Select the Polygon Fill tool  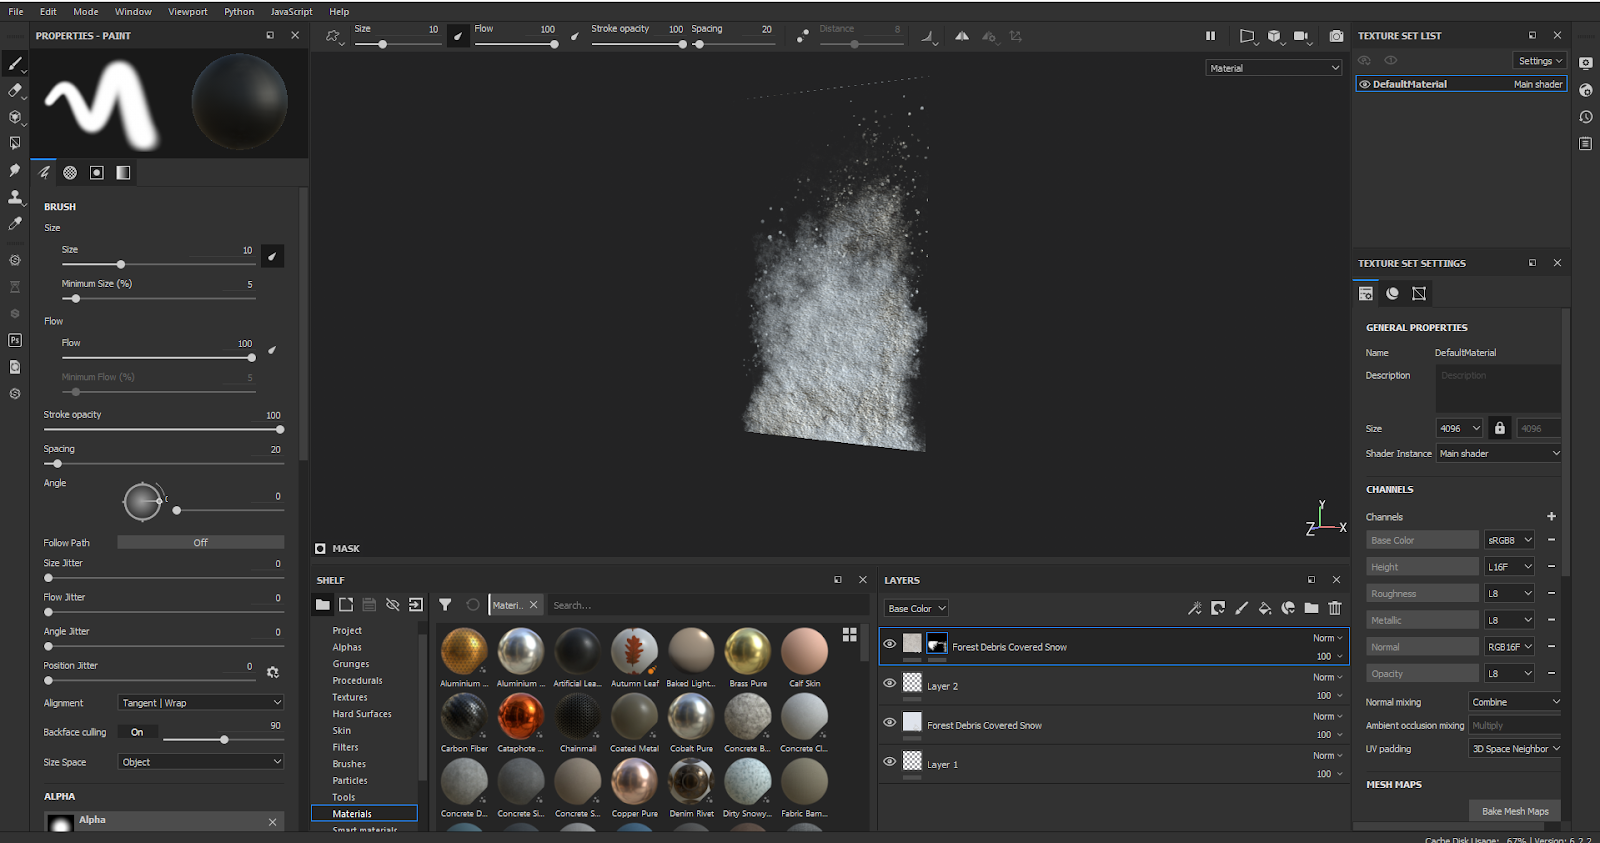tap(15, 143)
